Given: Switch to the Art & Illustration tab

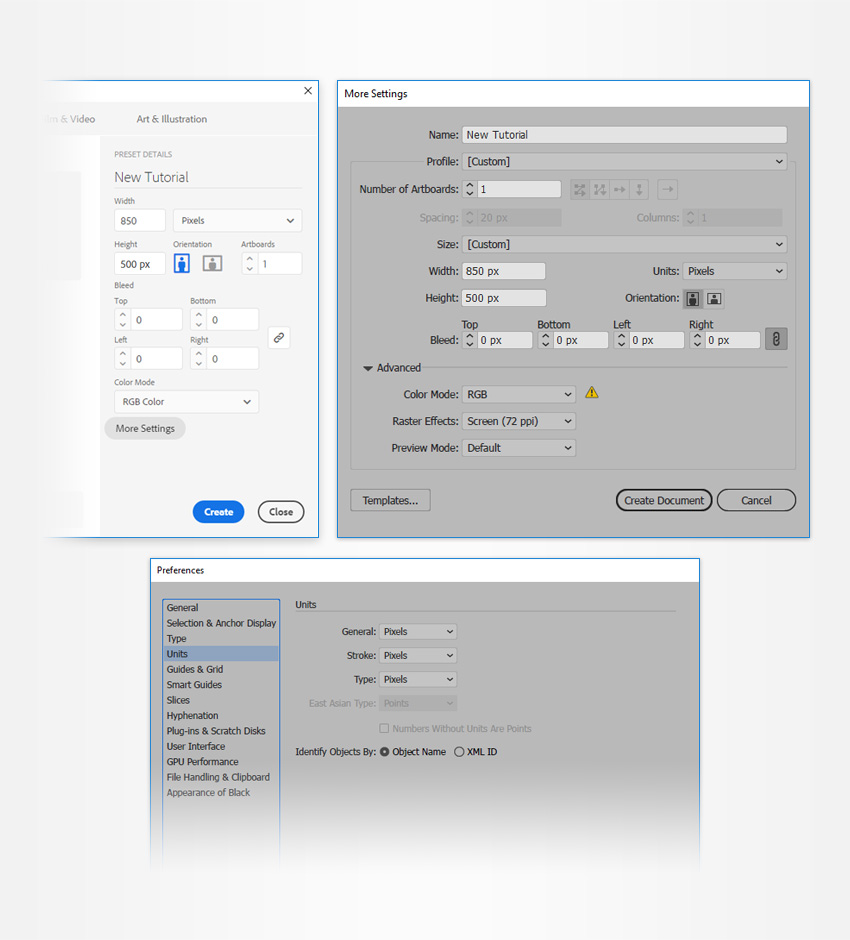Looking at the screenshot, I should pos(171,119).
